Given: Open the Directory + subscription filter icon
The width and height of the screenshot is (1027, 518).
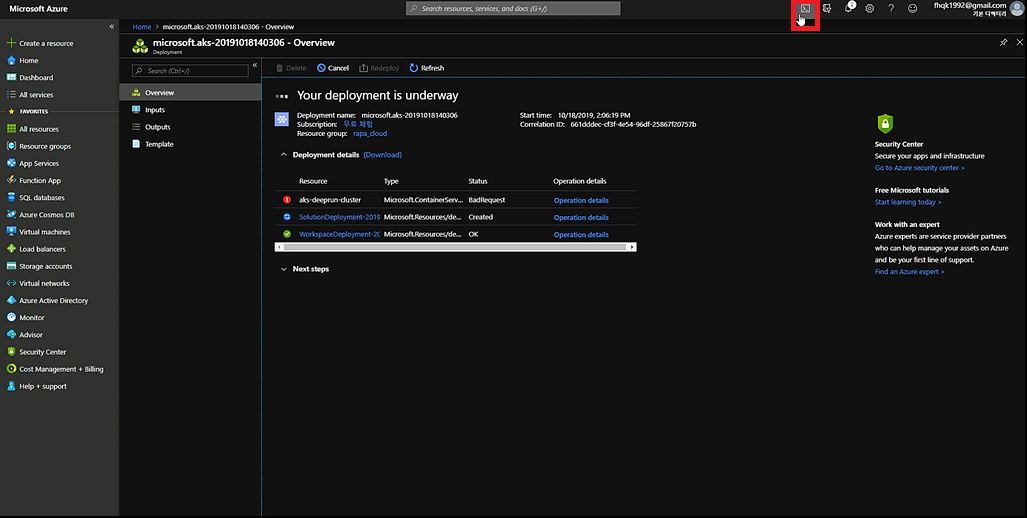Looking at the screenshot, I should point(827,9).
